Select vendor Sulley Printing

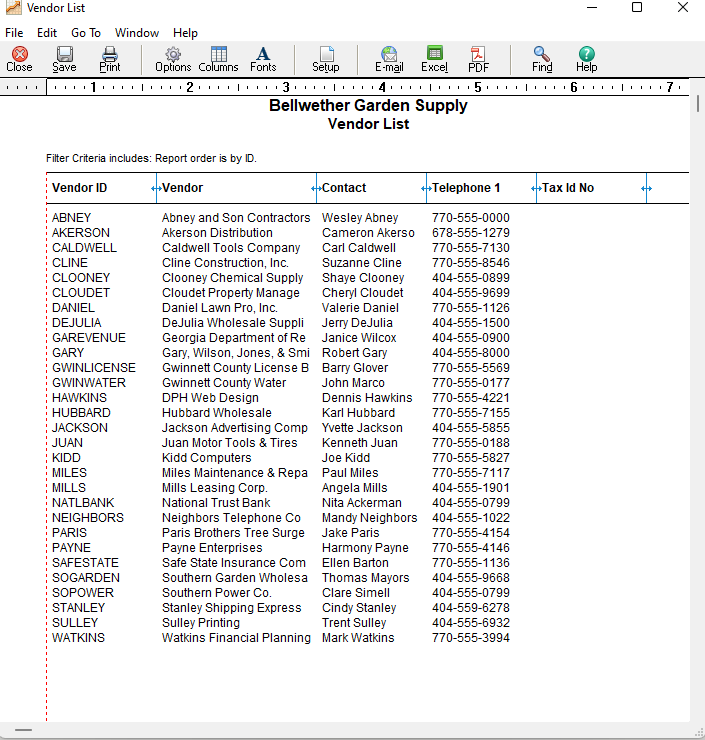201,623
